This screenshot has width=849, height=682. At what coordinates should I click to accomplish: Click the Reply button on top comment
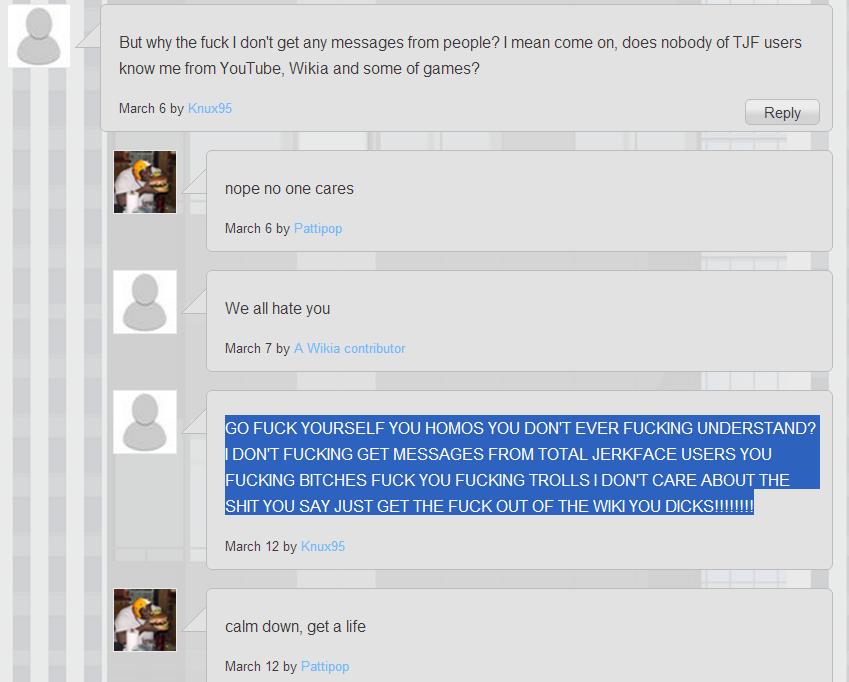pos(782,113)
